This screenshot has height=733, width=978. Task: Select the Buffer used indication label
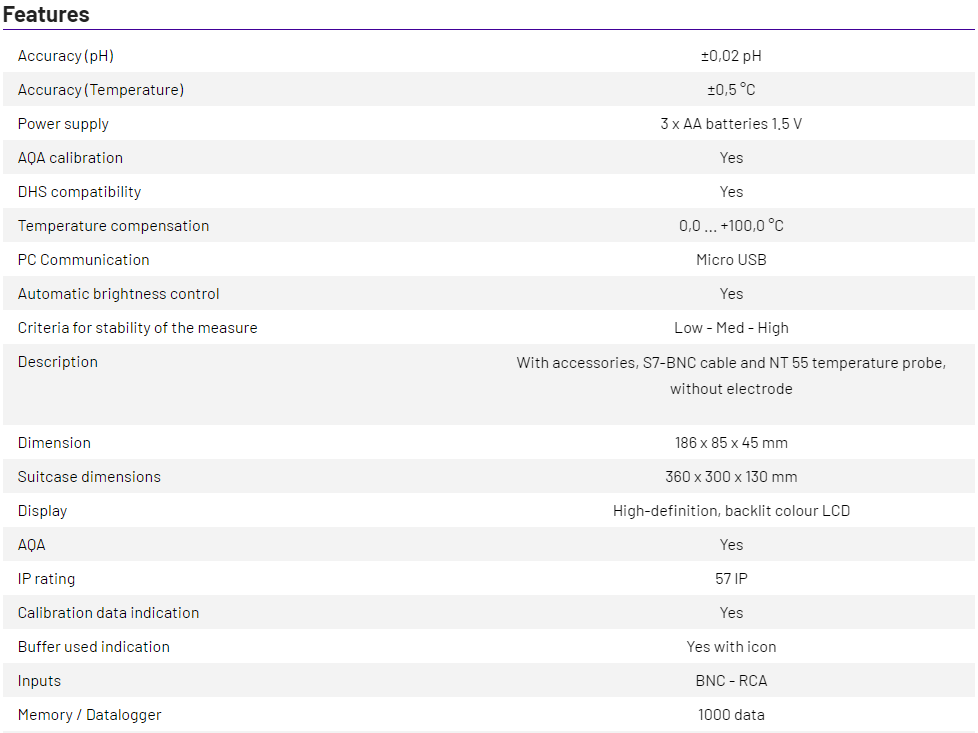click(94, 647)
